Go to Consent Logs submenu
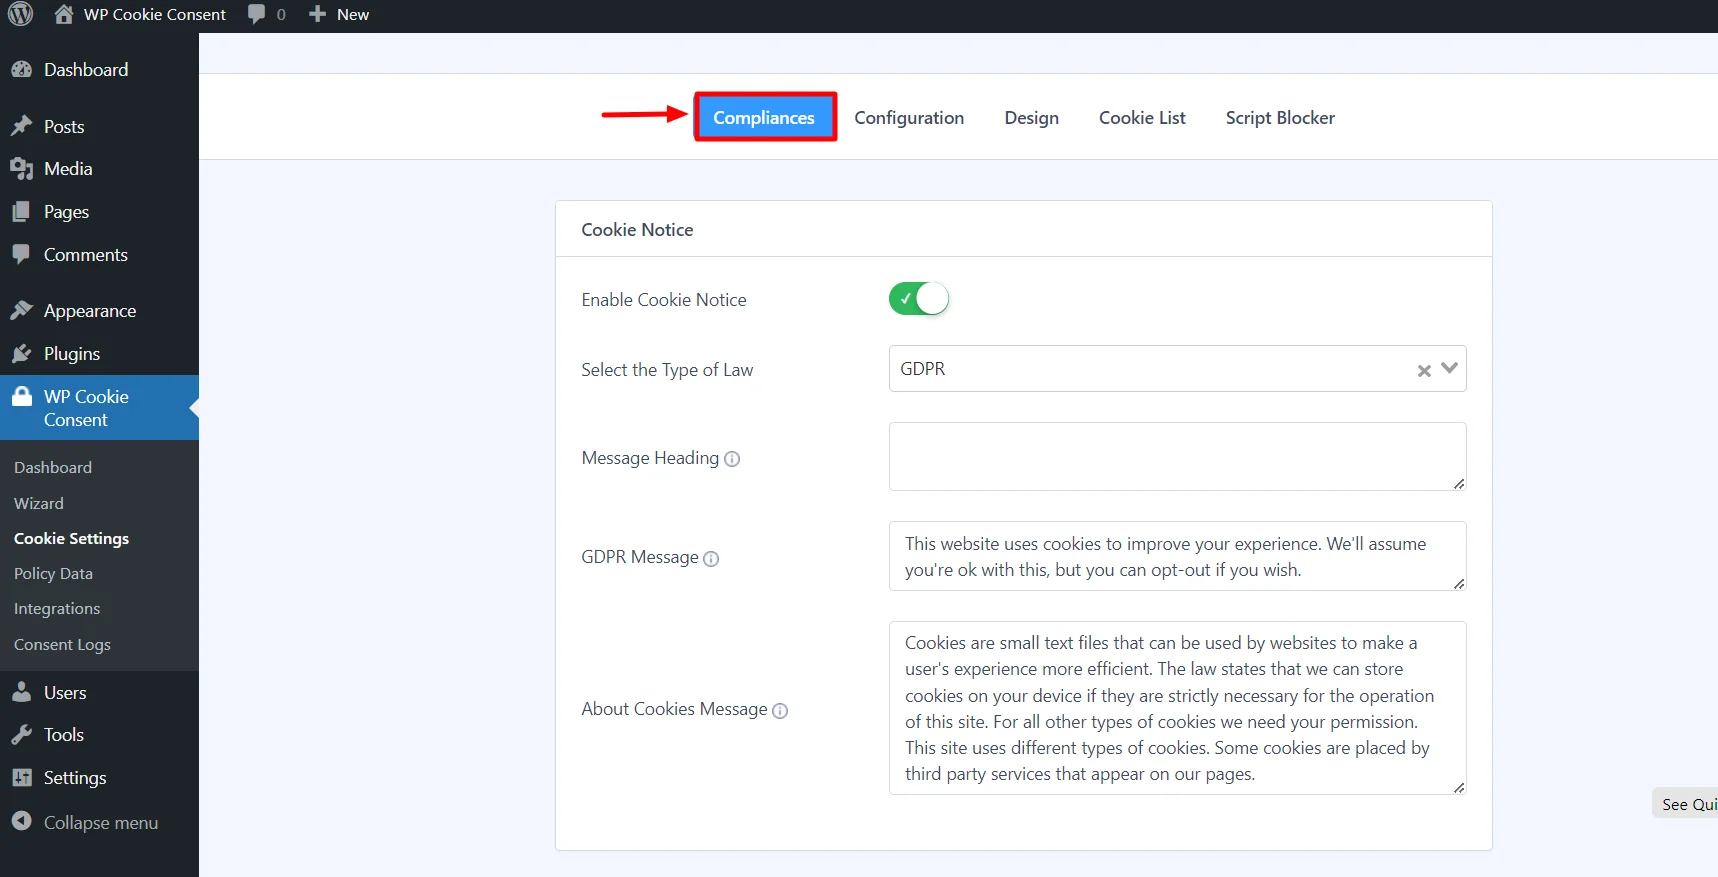This screenshot has height=877, width=1718. (62, 645)
